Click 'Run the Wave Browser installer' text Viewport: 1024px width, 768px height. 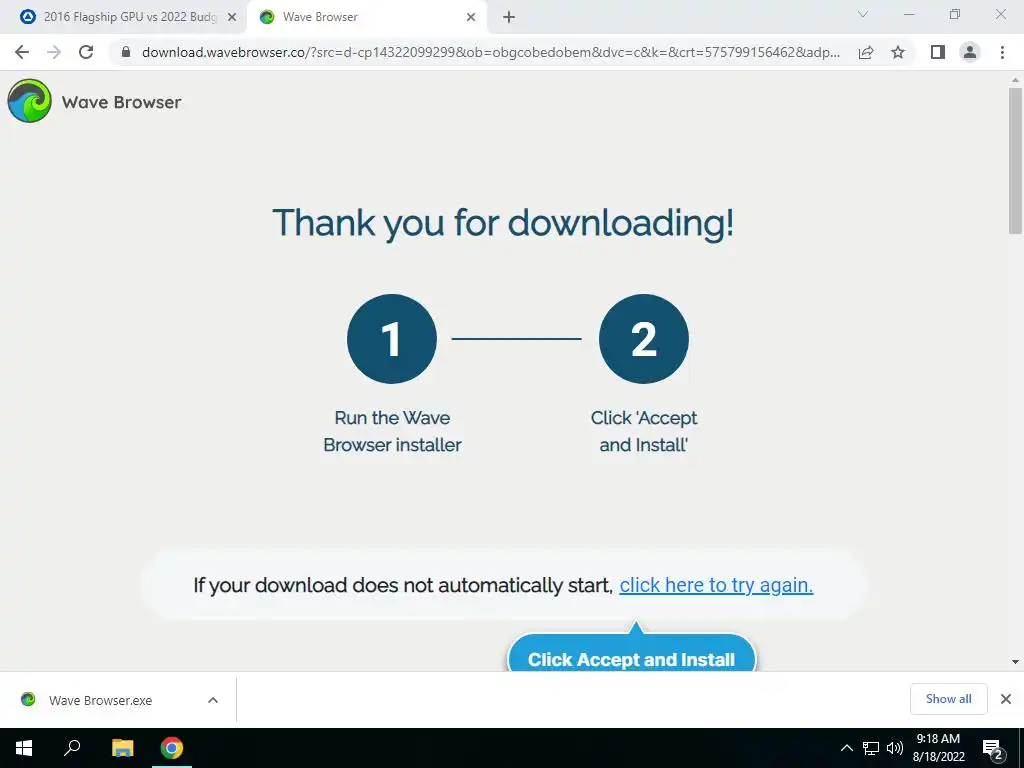click(392, 431)
